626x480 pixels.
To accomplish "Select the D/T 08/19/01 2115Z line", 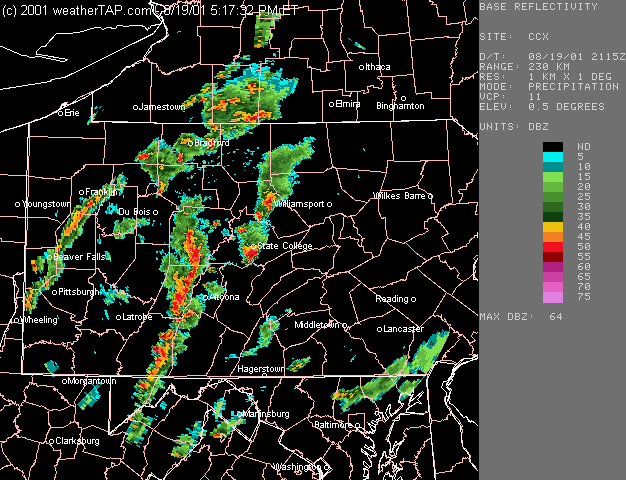I will 553,57.
